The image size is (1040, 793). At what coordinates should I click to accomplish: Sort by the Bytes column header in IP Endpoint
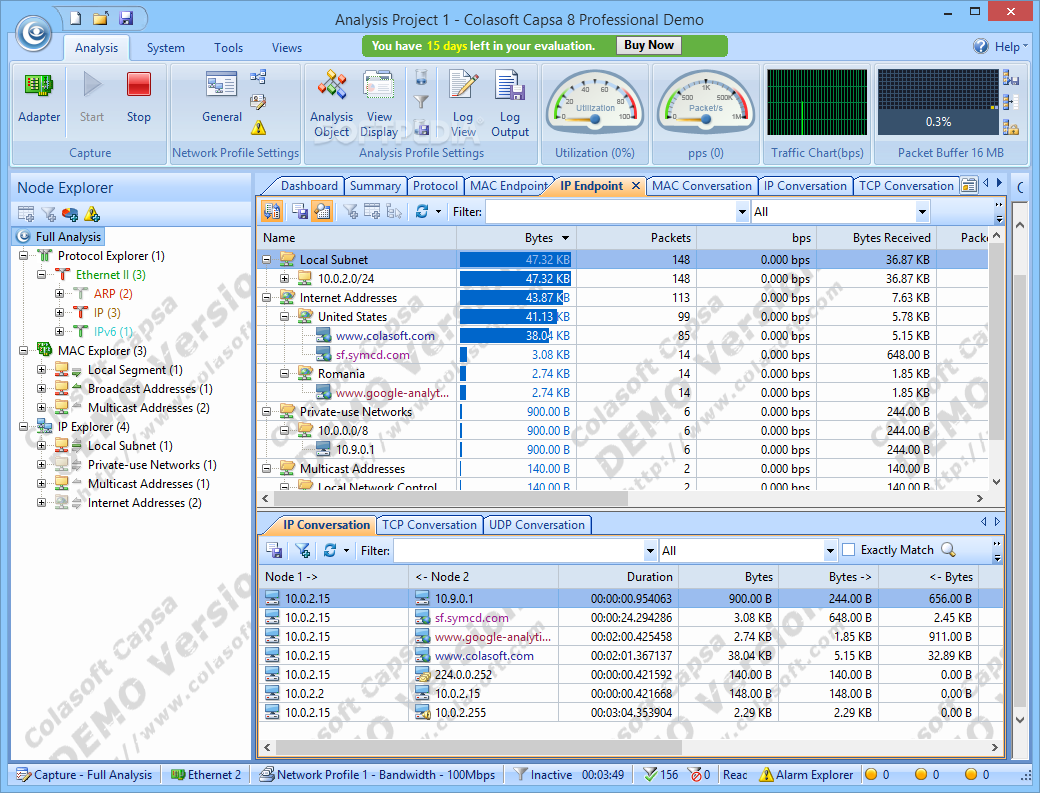[x=517, y=237]
